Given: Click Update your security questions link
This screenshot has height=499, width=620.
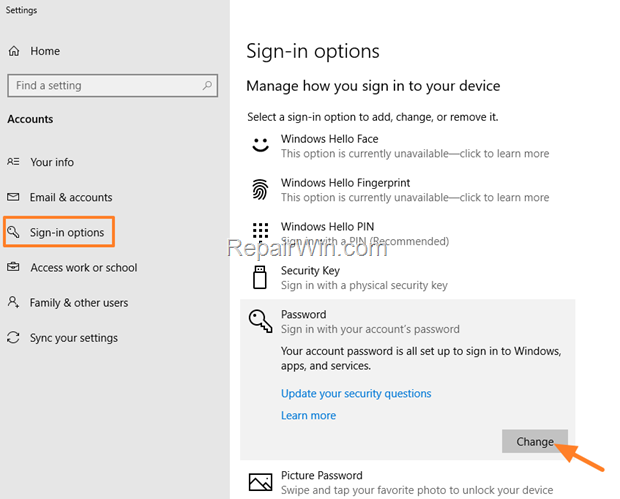Looking at the screenshot, I should pyautogui.click(x=356, y=393).
